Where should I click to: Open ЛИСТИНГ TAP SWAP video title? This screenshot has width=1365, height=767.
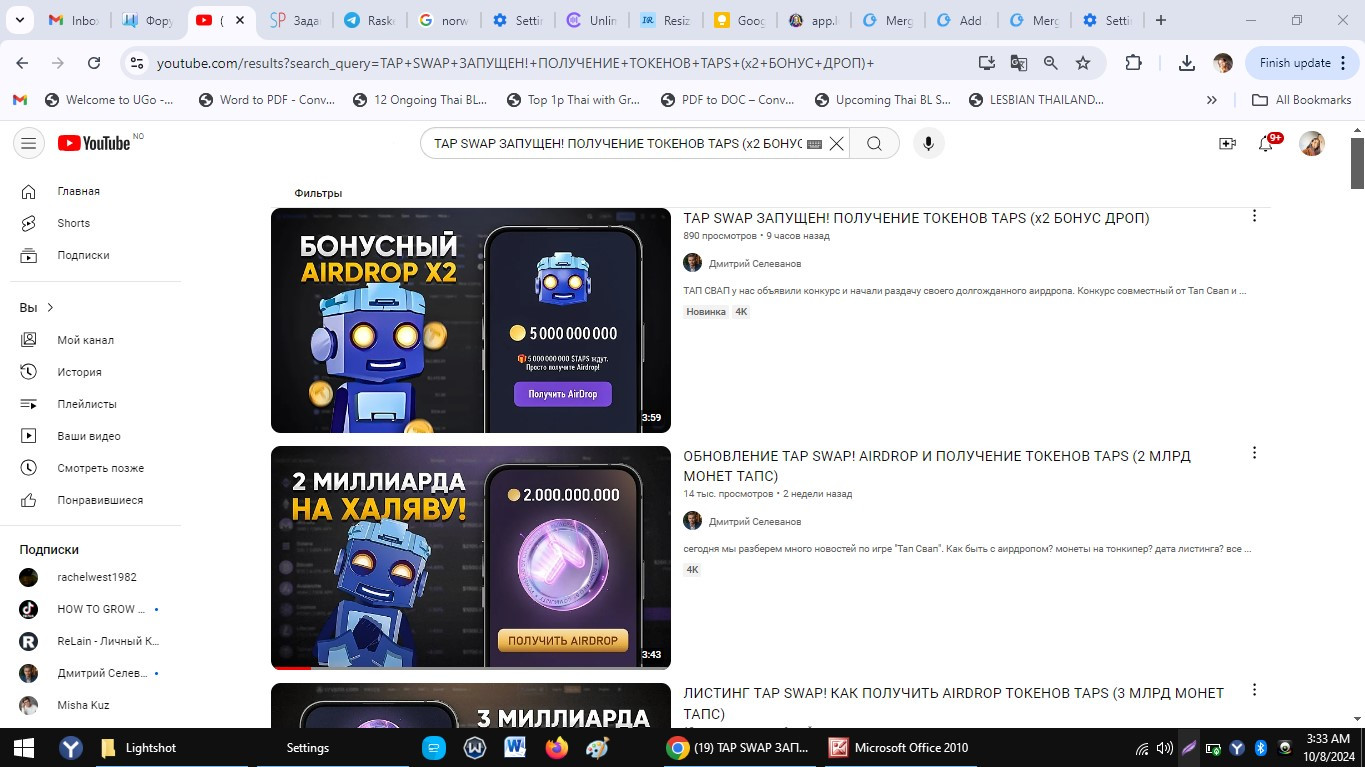point(953,703)
